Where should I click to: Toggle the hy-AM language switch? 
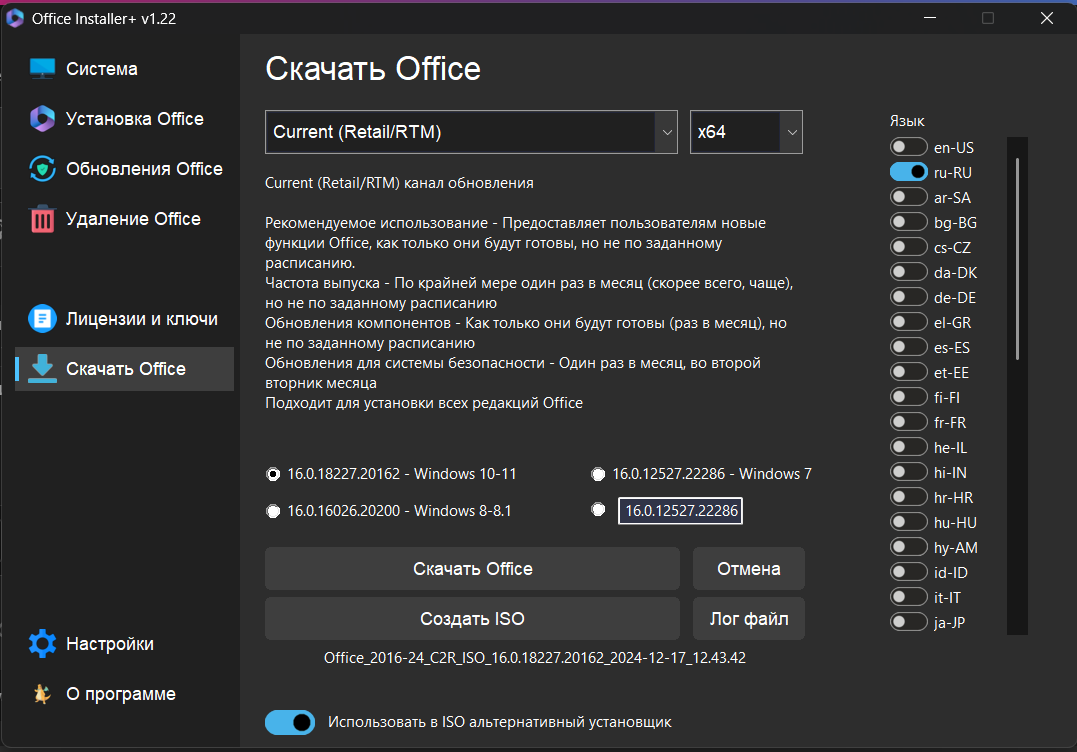point(909,547)
